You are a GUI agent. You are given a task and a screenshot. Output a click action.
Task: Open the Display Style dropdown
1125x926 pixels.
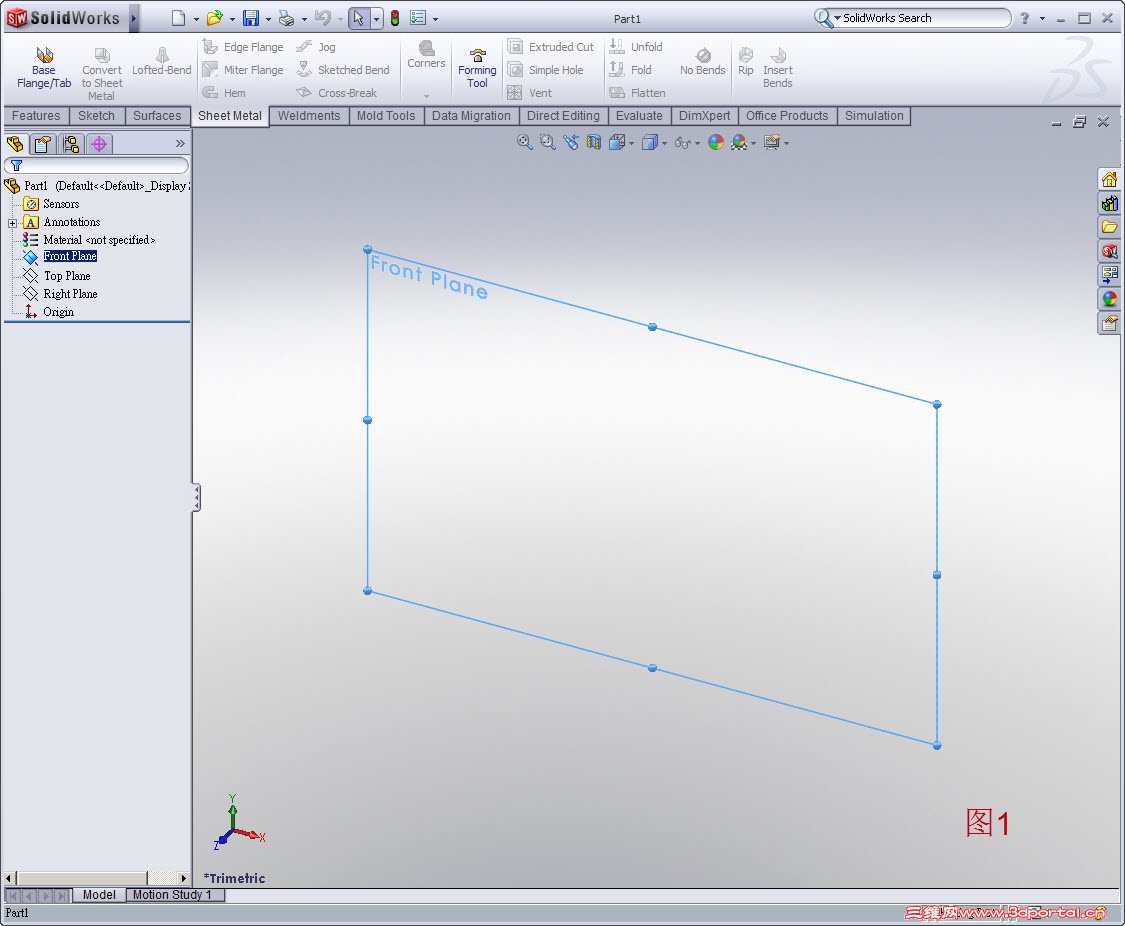664,143
